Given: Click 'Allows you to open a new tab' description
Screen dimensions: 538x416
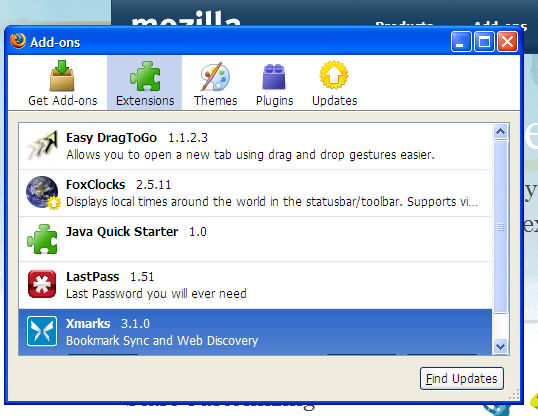Looking at the screenshot, I should click(x=250, y=155).
